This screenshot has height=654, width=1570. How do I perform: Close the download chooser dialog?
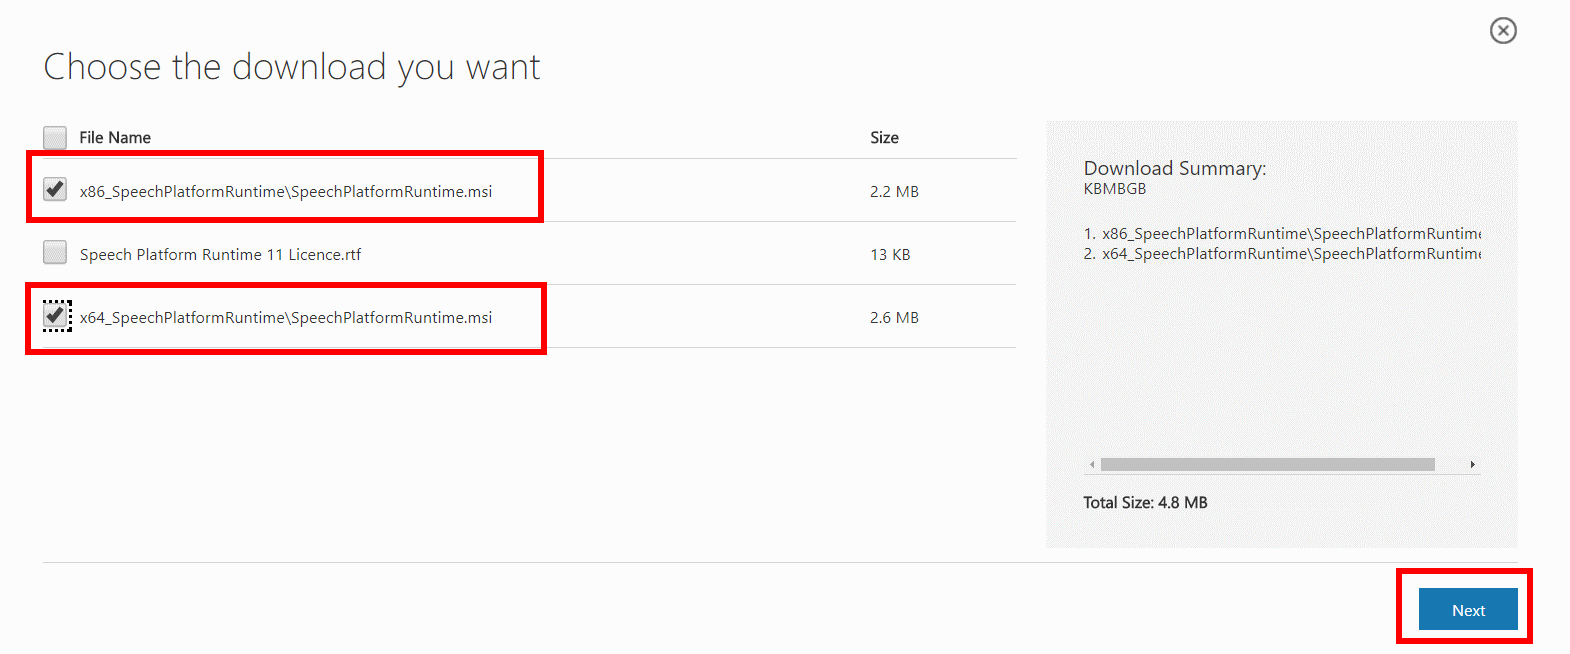(1503, 31)
